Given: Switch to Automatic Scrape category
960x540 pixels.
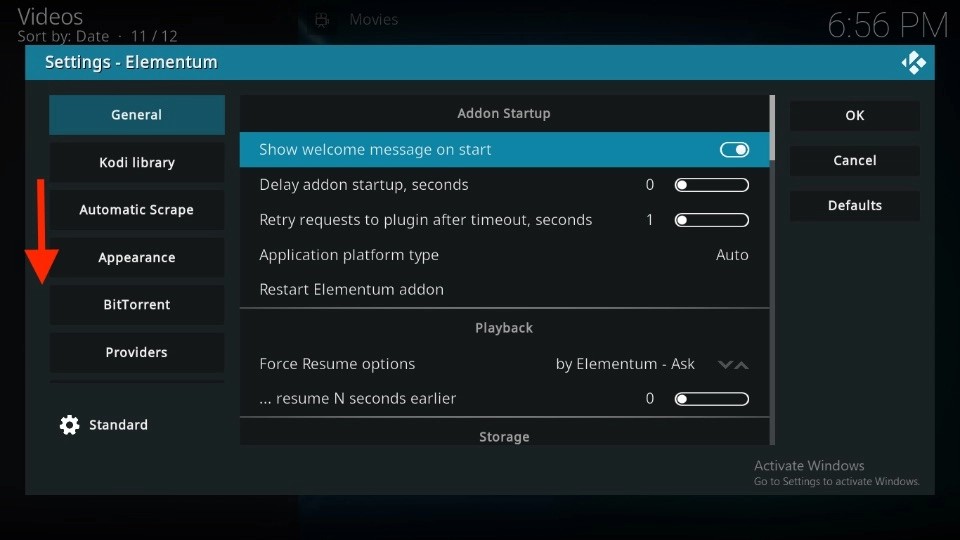Looking at the screenshot, I should click(x=137, y=209).
